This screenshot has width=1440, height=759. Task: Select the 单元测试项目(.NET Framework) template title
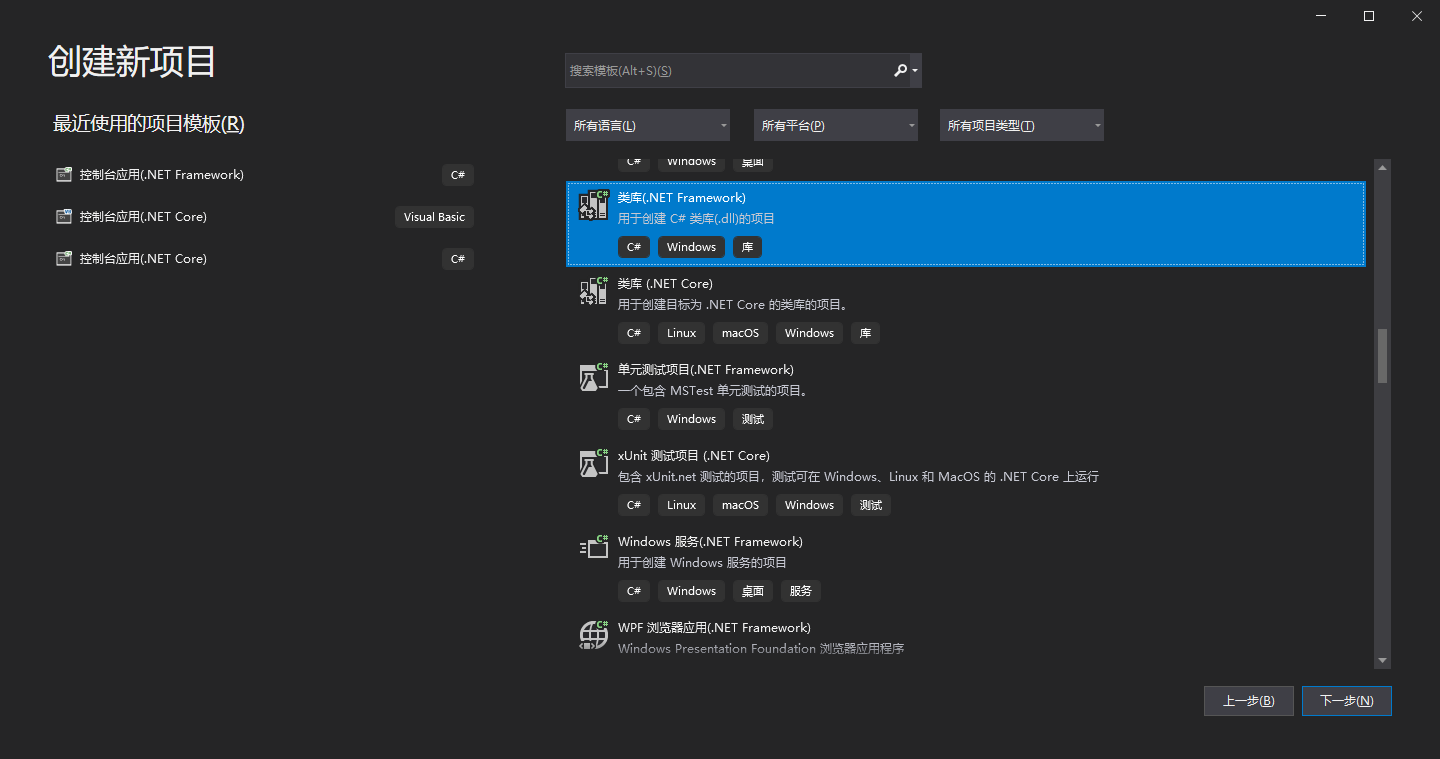pos(706,370)
